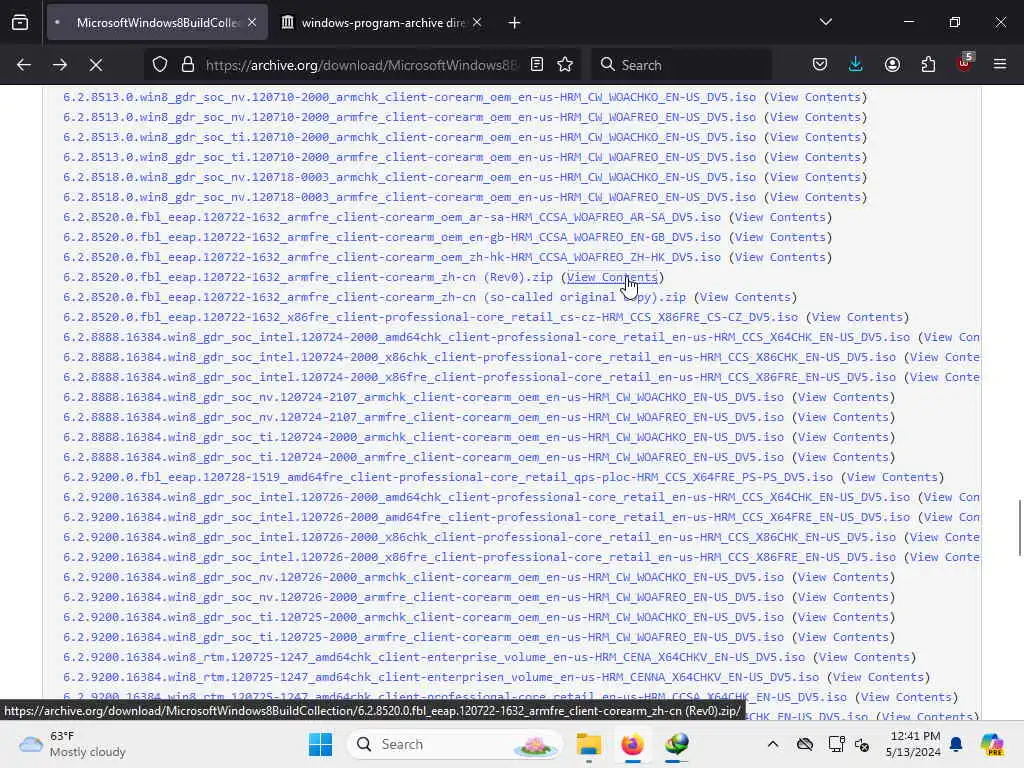Close the windows-program-archive tab
The image size is (1024, 768).
[x=477, y=23]
